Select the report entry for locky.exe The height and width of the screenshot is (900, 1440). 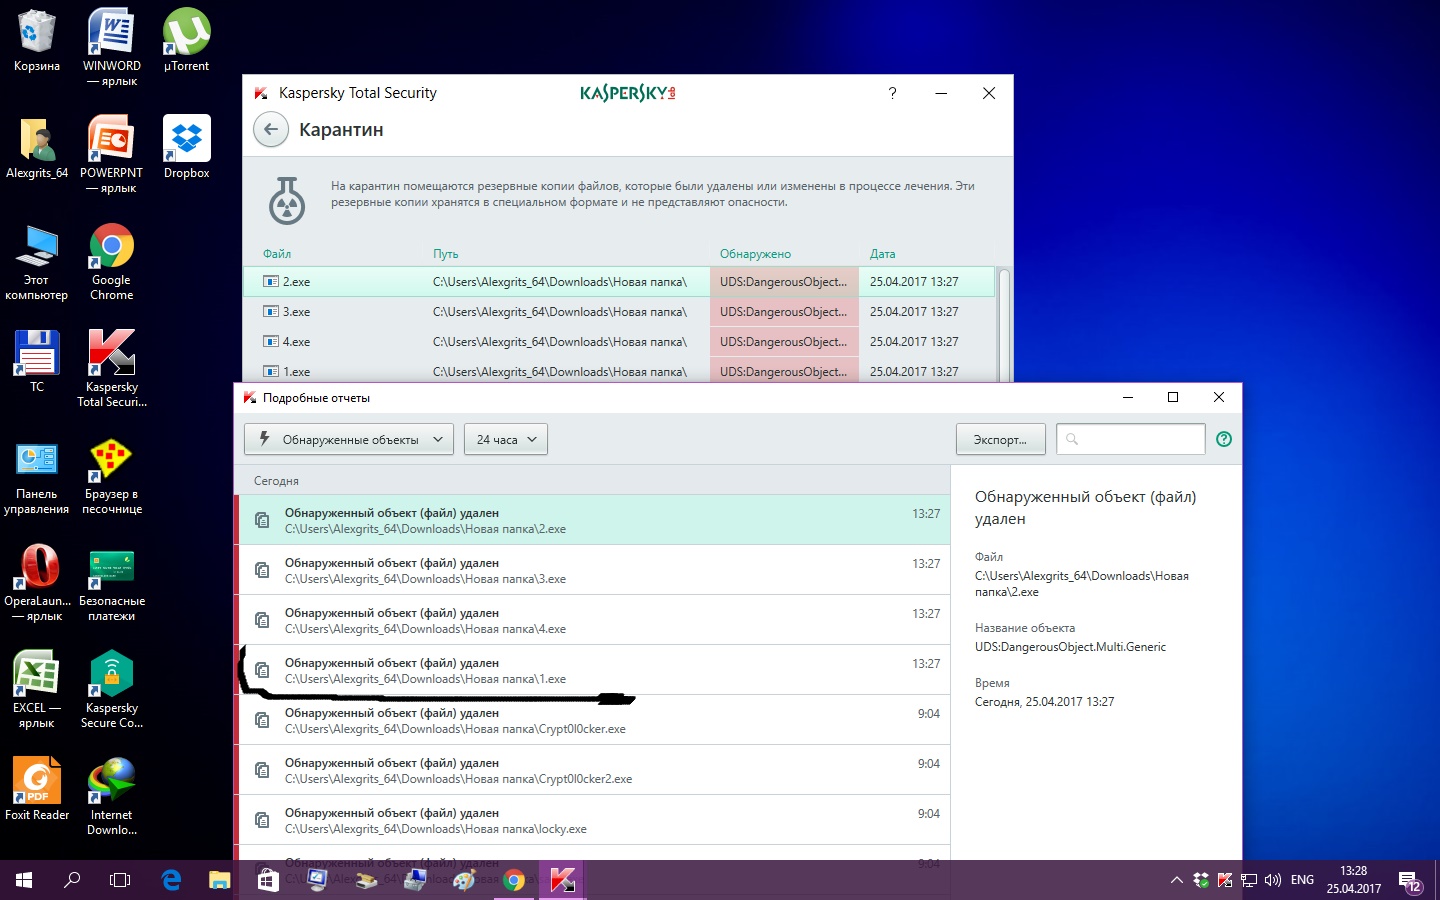pyautogui.click(x=592, y=820)
